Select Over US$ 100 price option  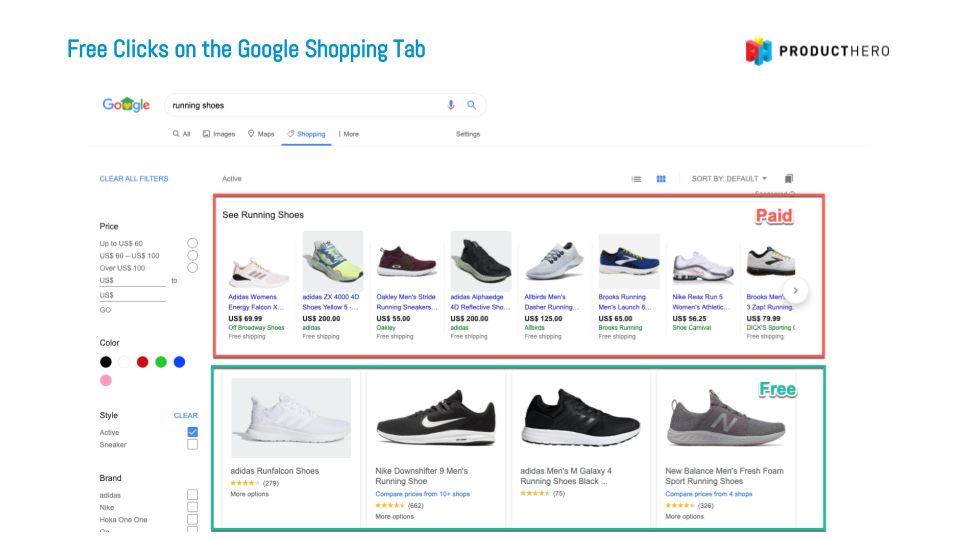[192, 268]
